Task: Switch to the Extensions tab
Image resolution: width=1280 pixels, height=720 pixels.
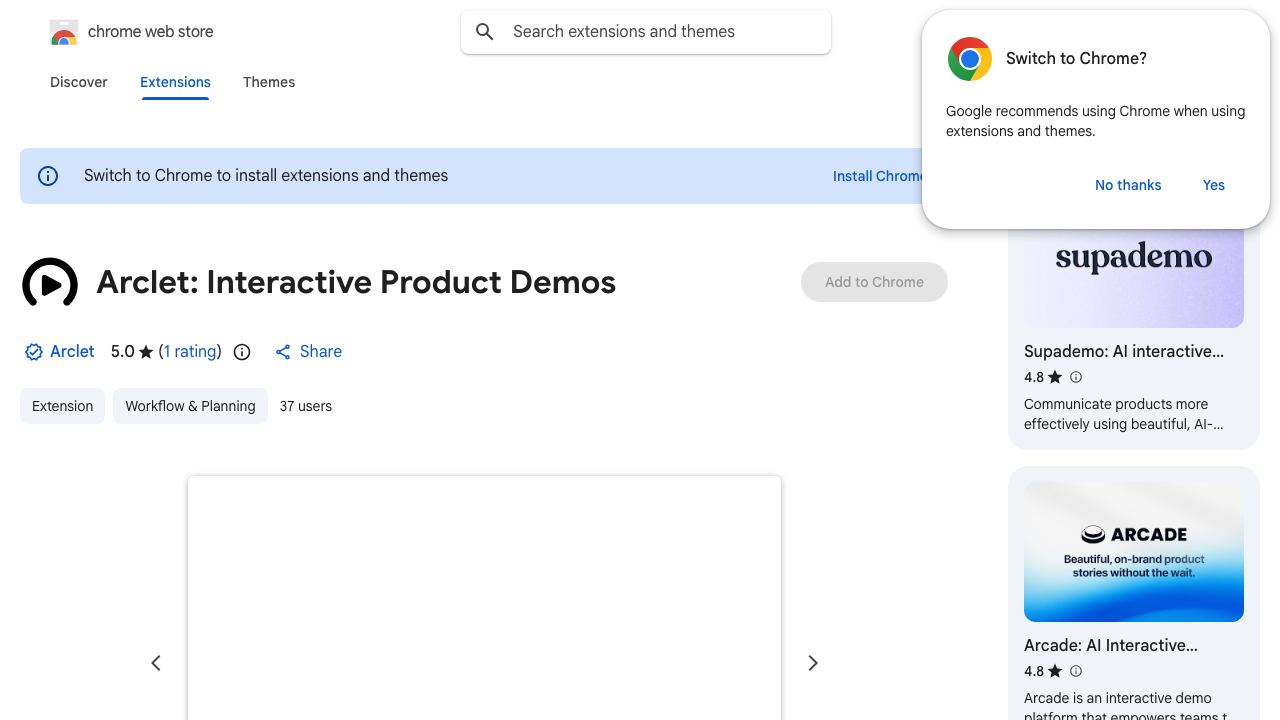Action: [175, 82]
